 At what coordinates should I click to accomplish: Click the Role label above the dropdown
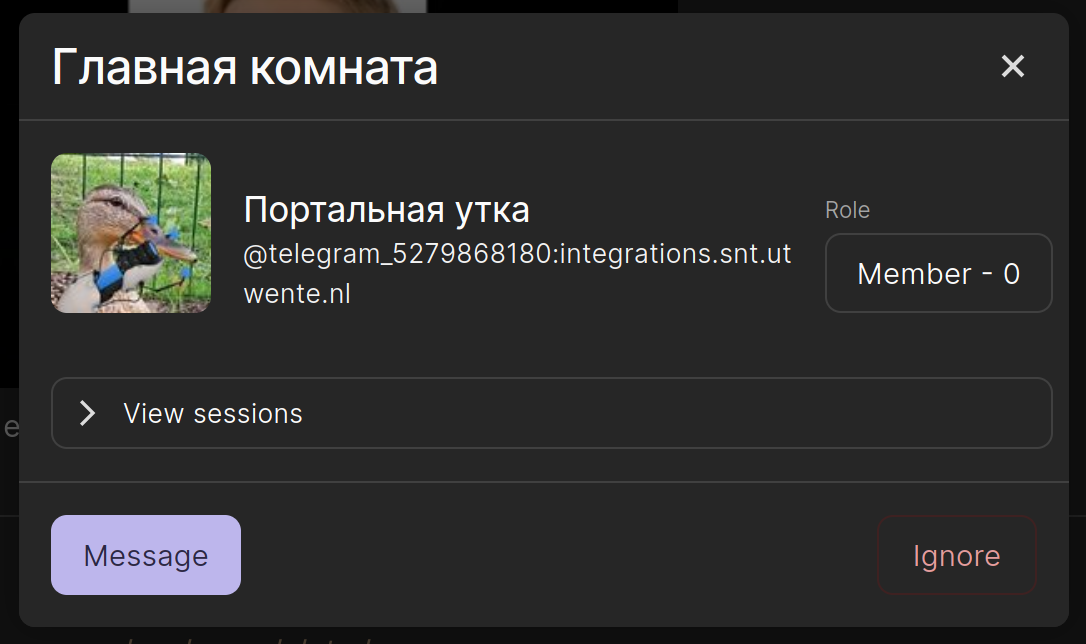[x=847, y=210]
